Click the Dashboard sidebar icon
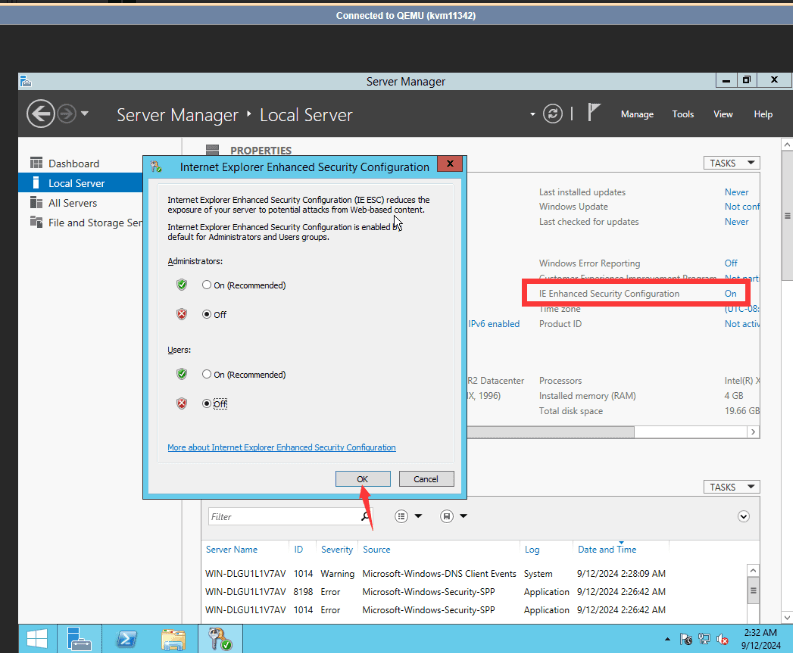This screenshot has width=793, height=653. tap(36, 163)
